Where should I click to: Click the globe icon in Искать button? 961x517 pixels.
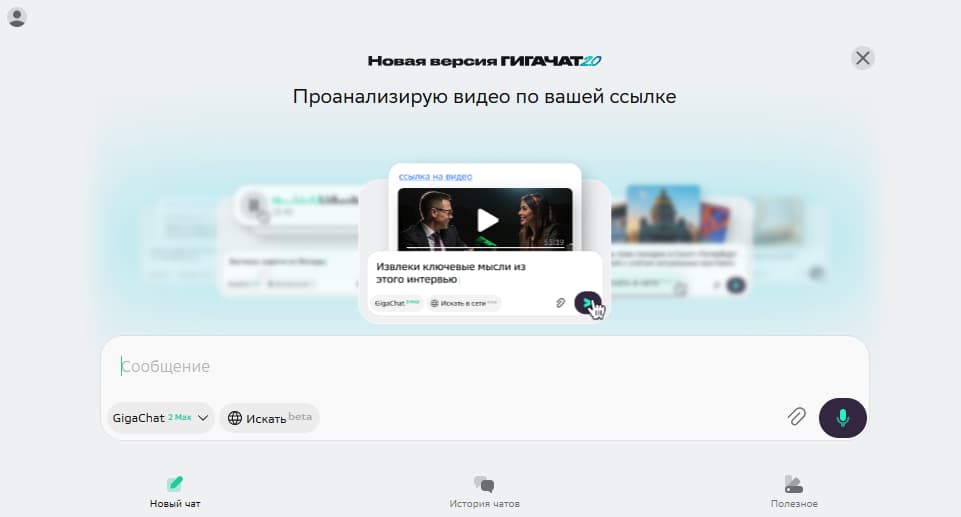pyautogui.click(x=235, y=418)
